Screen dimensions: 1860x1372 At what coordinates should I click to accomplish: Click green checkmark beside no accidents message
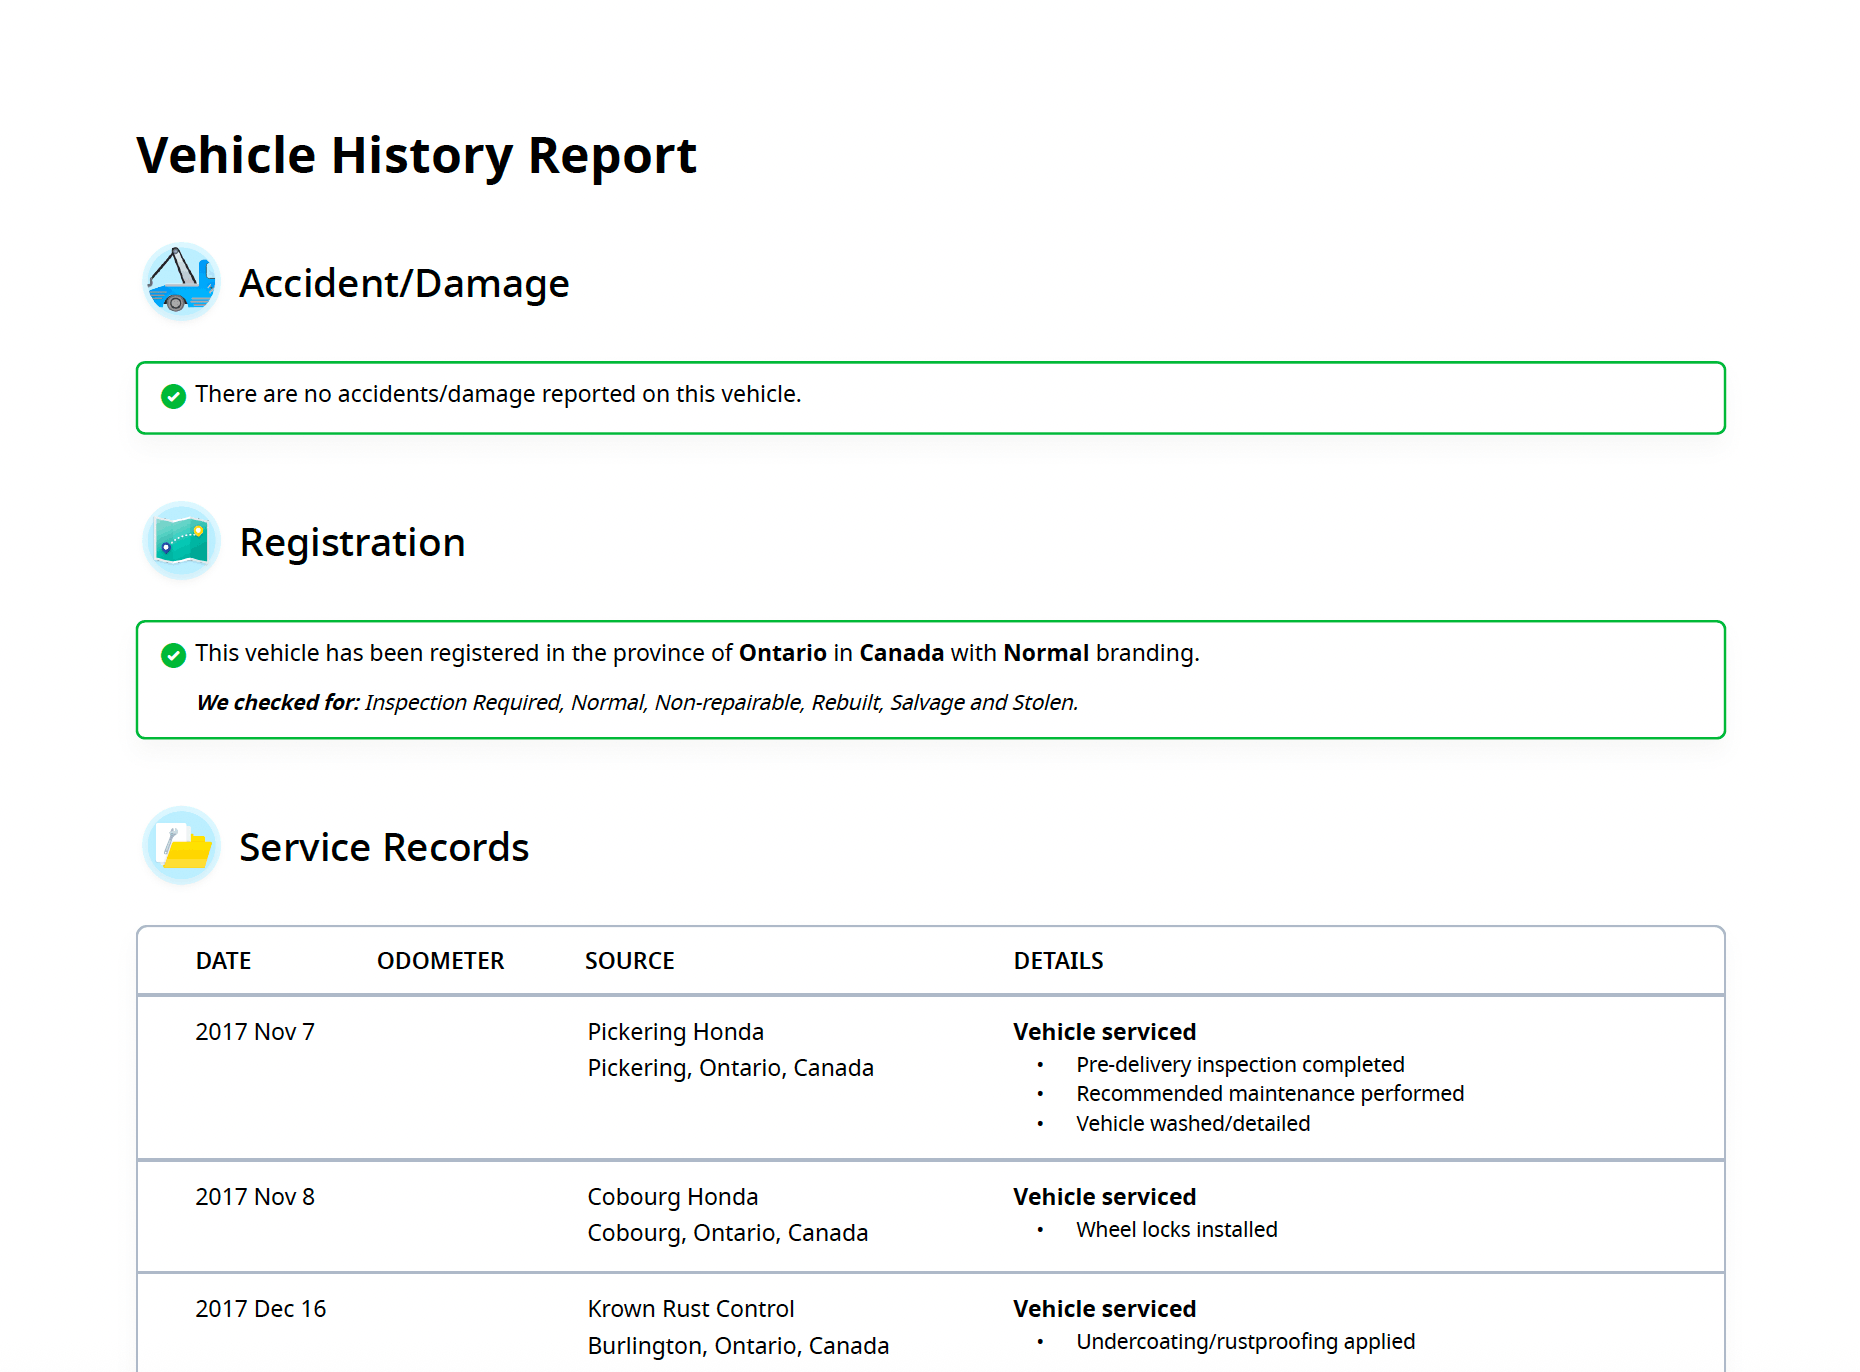173,396
